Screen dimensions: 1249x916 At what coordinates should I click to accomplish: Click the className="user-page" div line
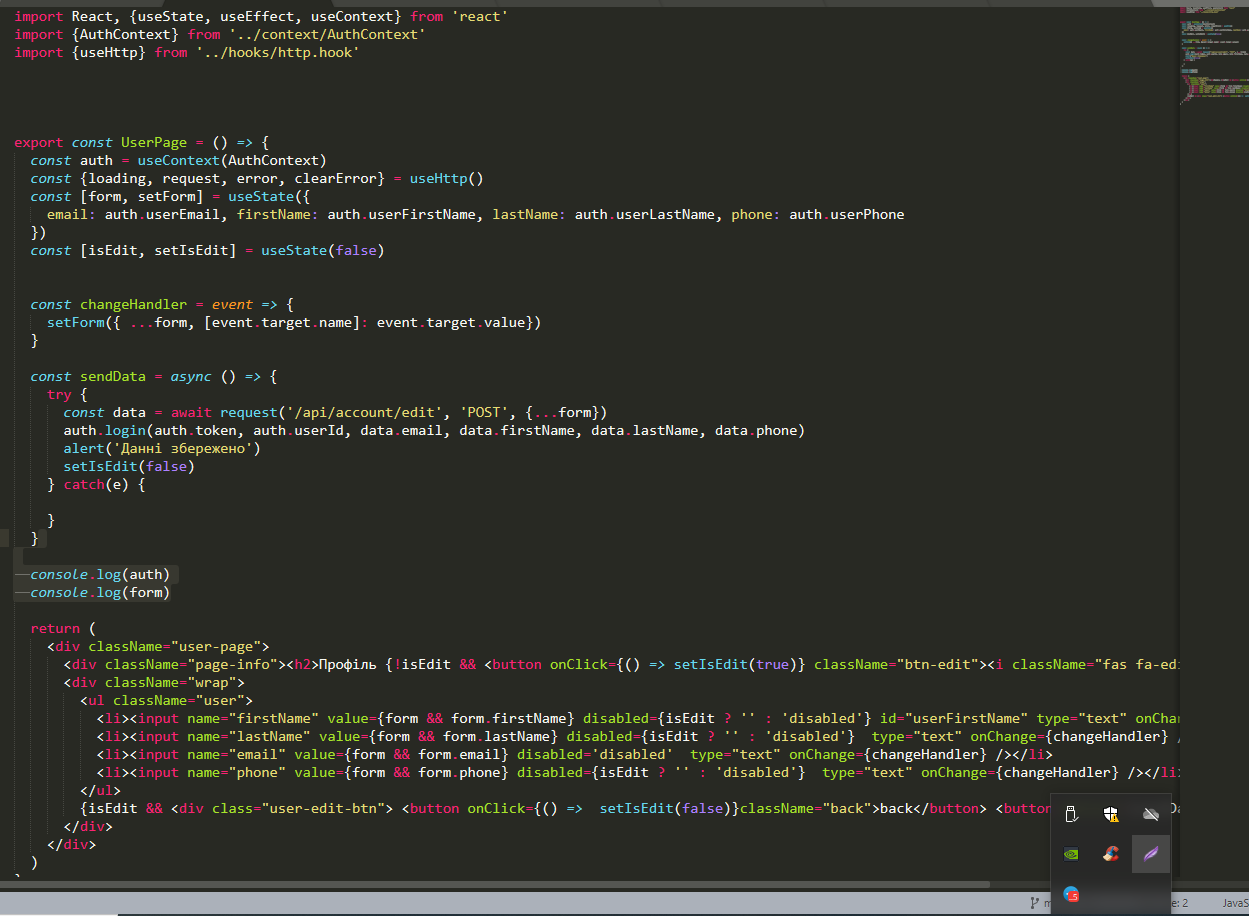158,646
